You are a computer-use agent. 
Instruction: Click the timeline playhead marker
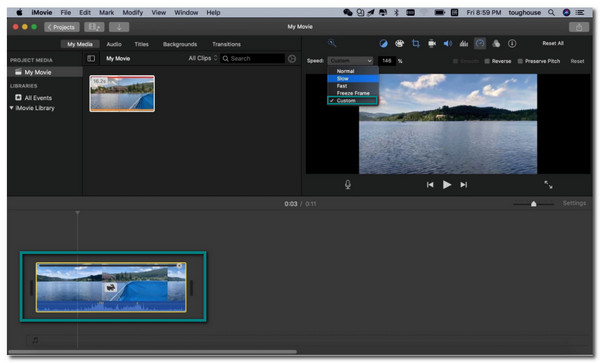(77, 213)
